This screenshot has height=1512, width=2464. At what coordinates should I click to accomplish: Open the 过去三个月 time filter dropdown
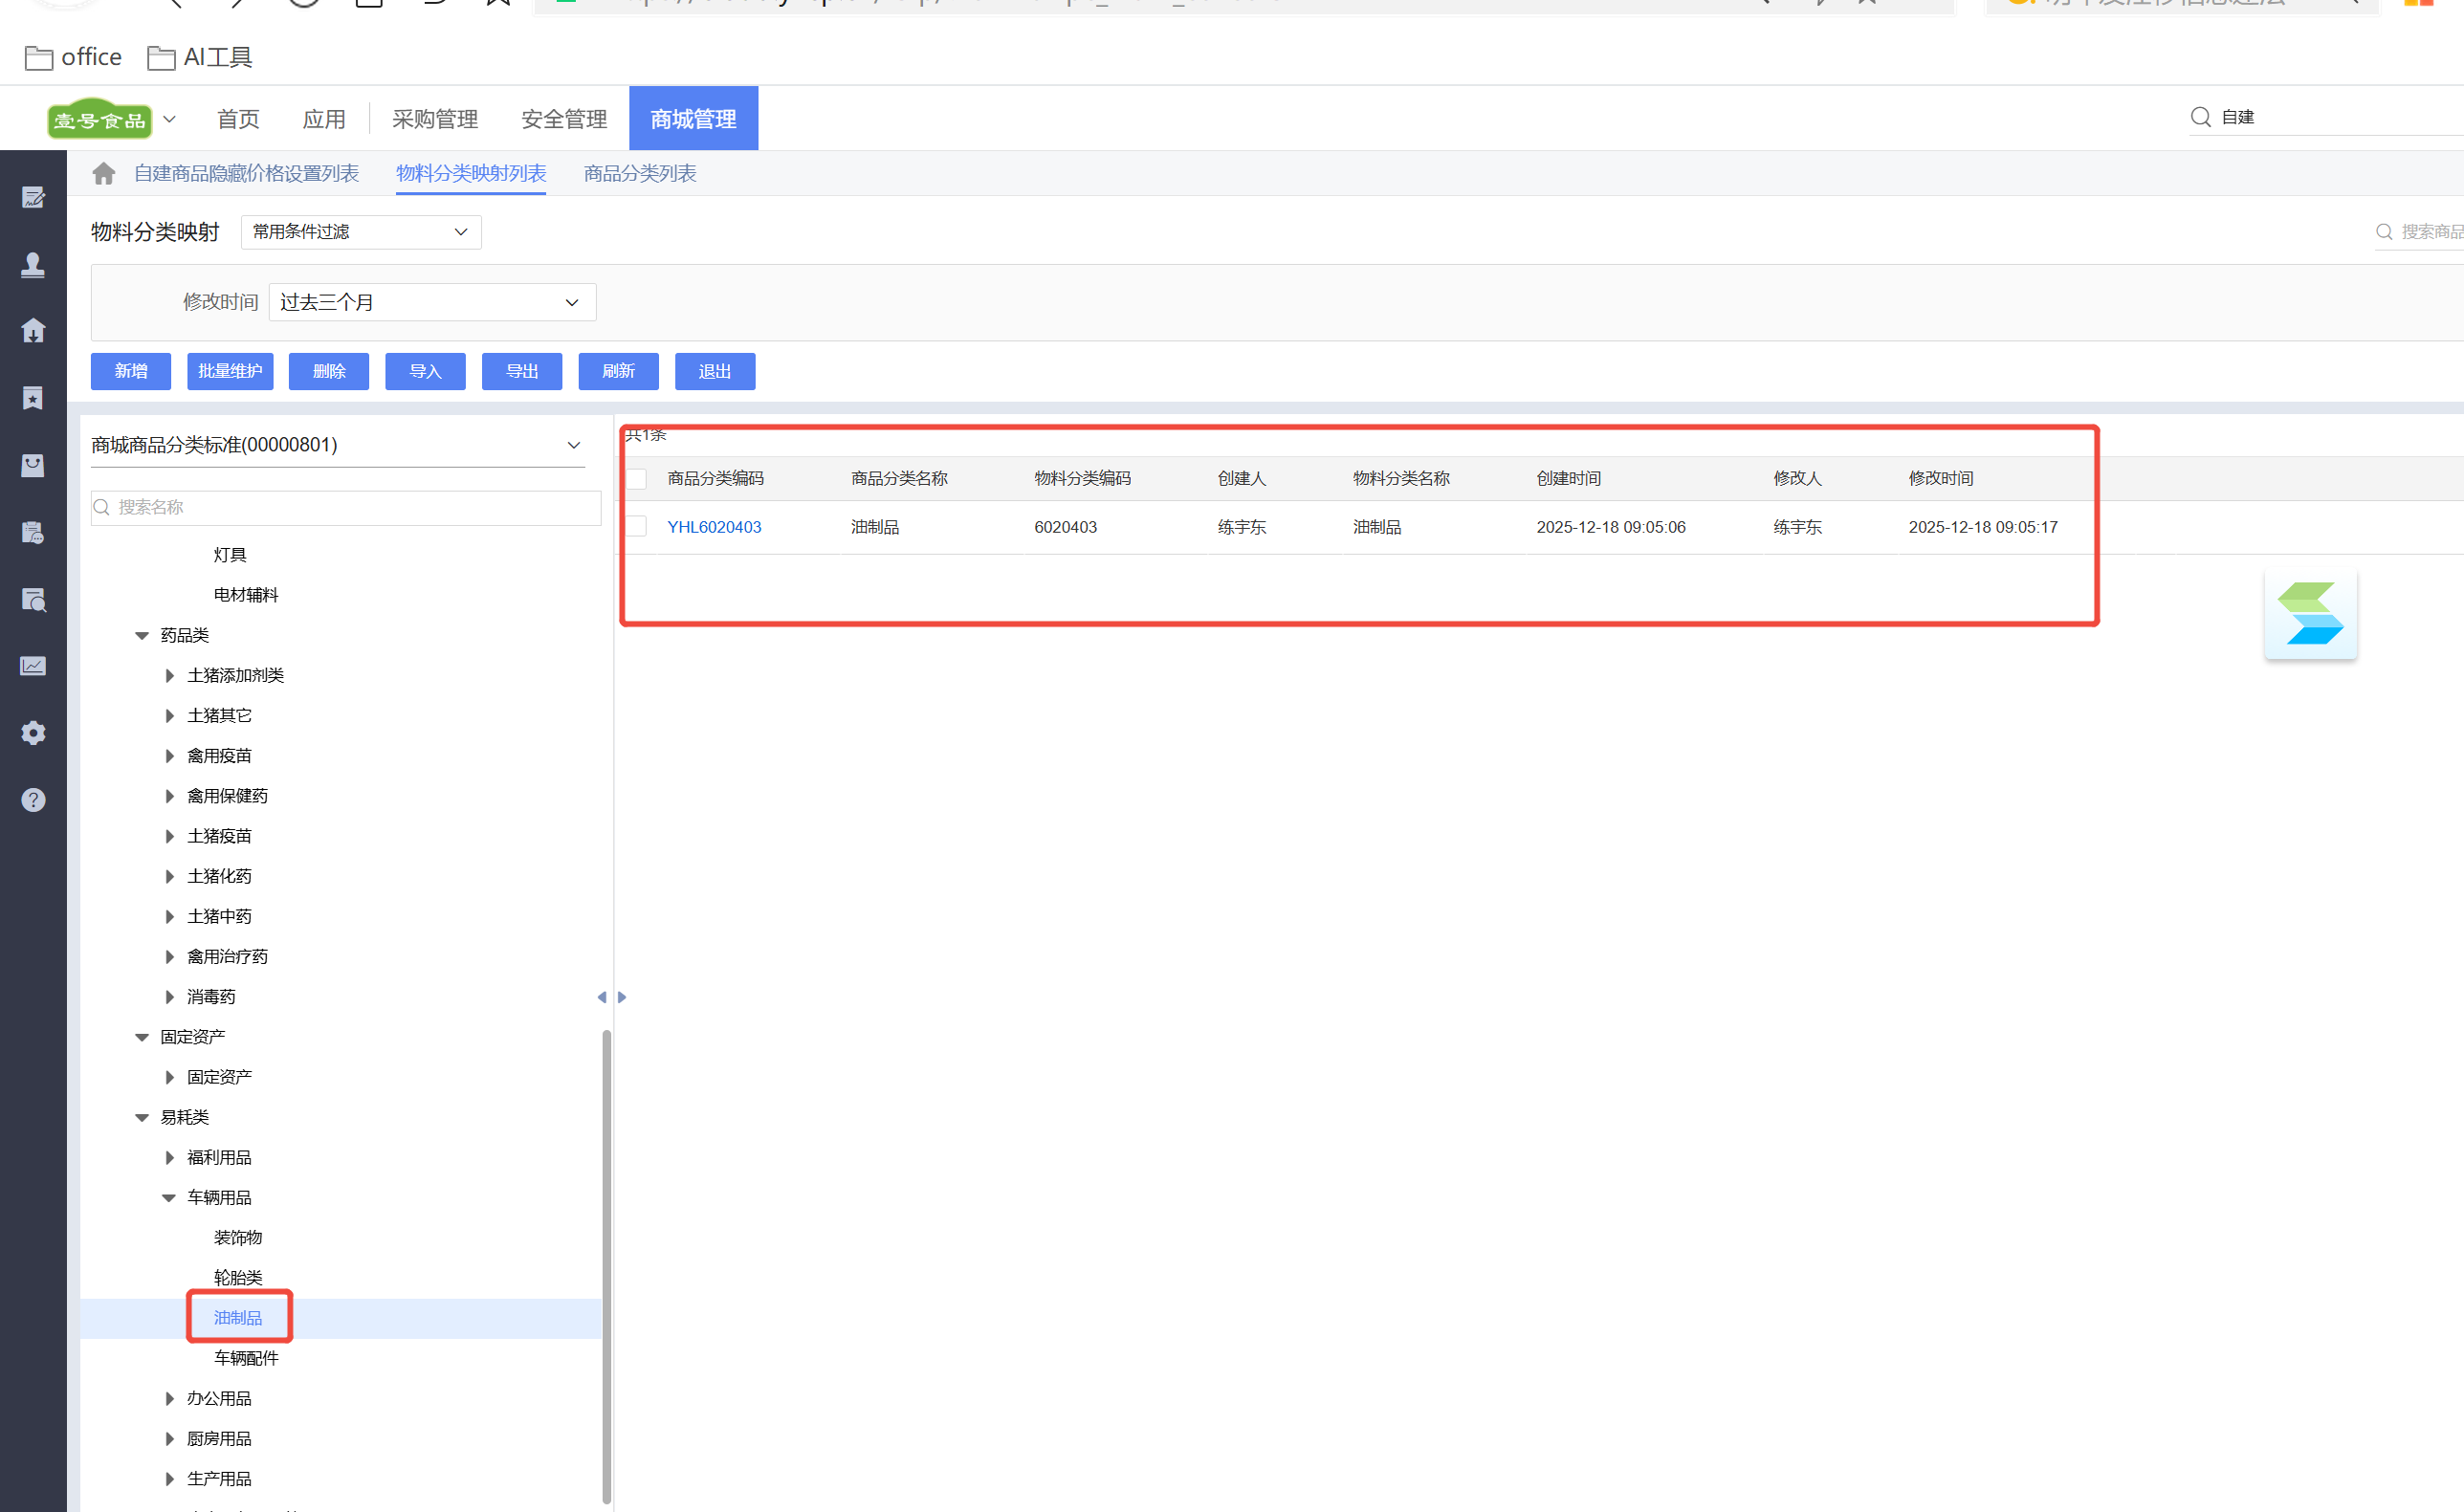(432, 302)
